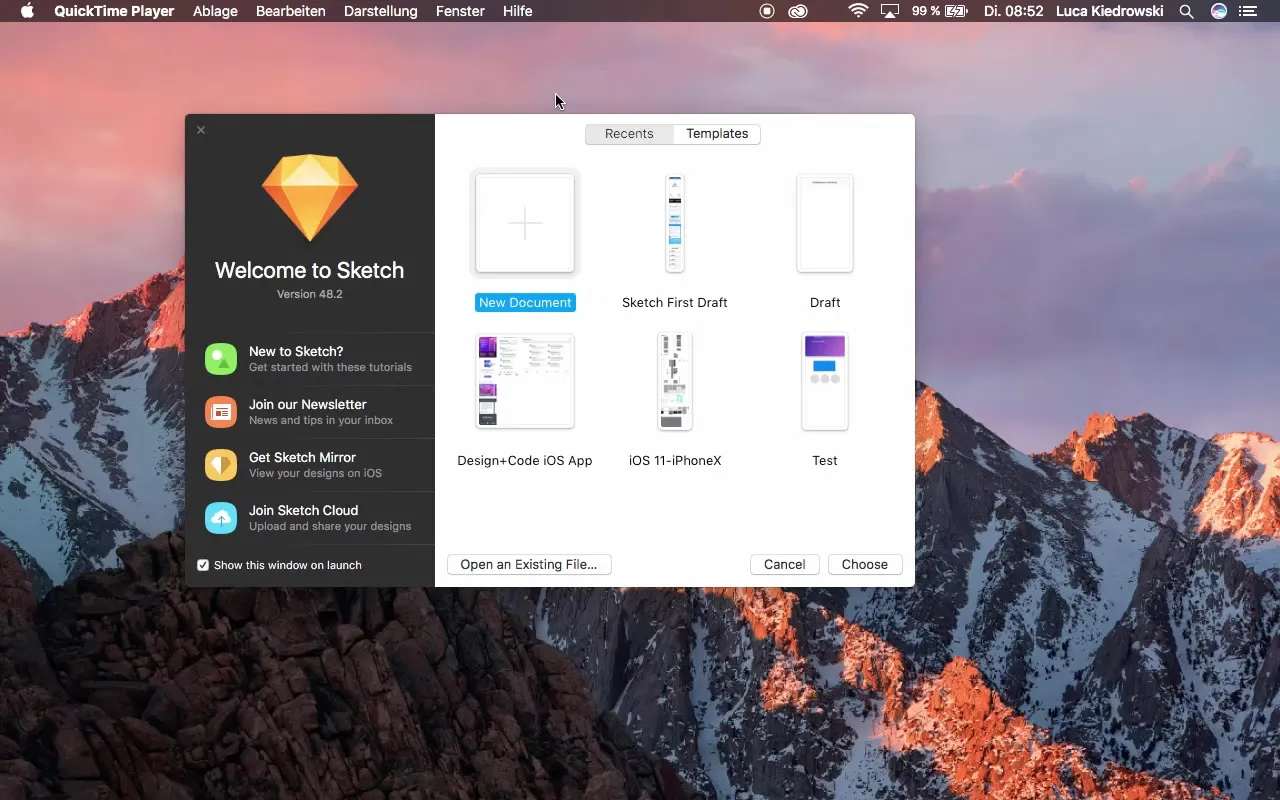Select the New Document thumbnail
This screenshot has height=800, width=1280.
(525, 223)
